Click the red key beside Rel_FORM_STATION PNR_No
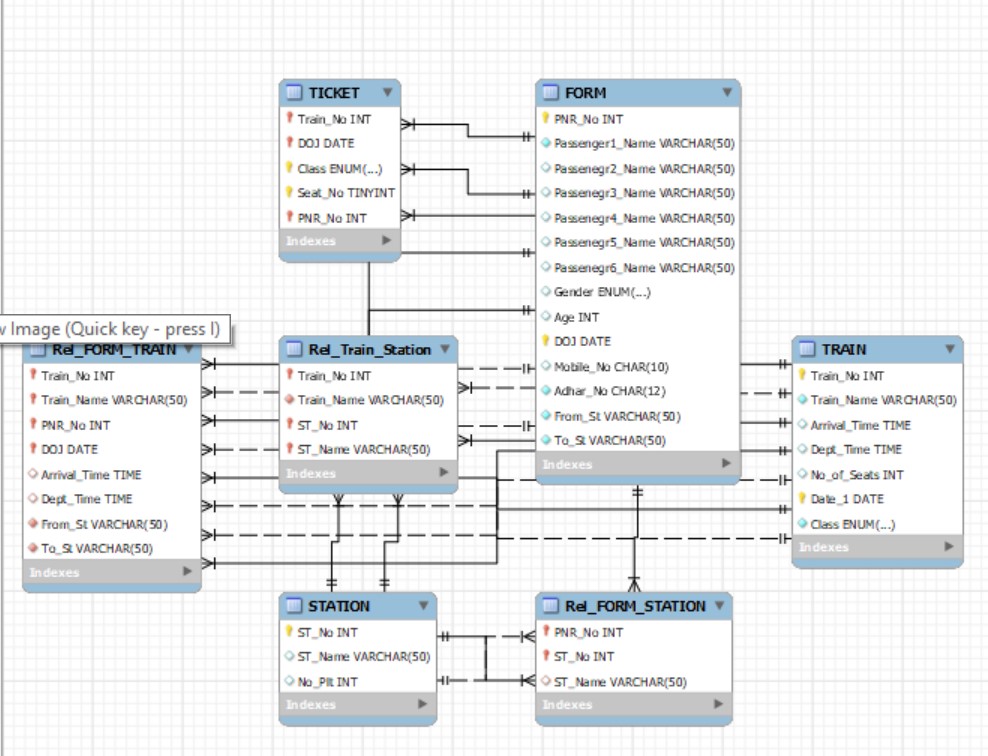This screenshot has height=756, width=988. click(546, 631)
